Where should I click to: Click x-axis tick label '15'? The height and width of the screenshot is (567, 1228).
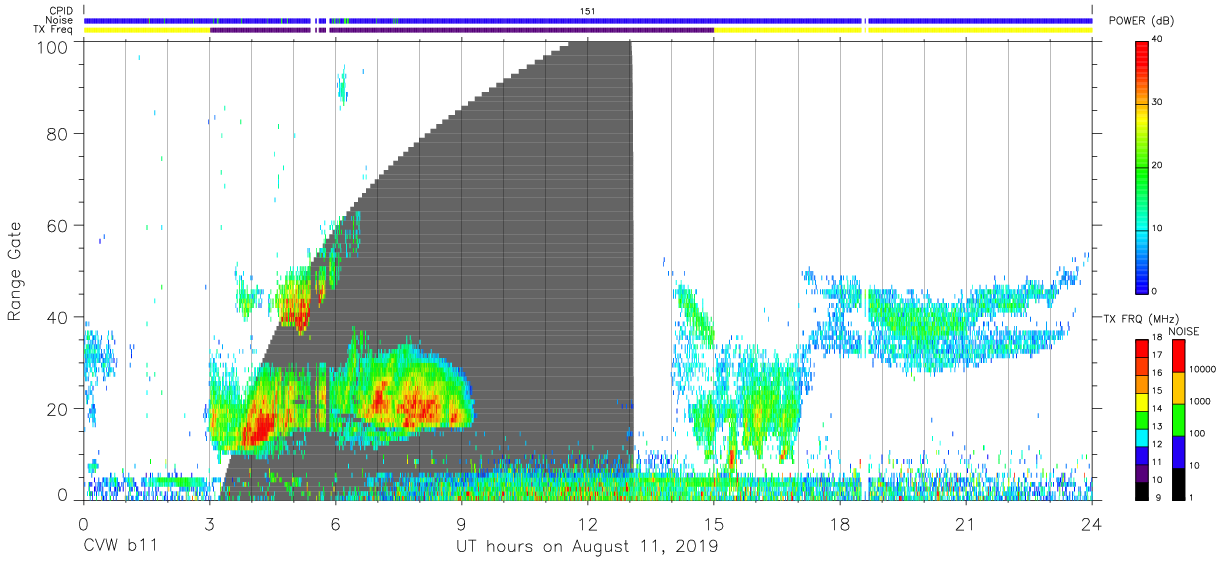pos(714,525)
